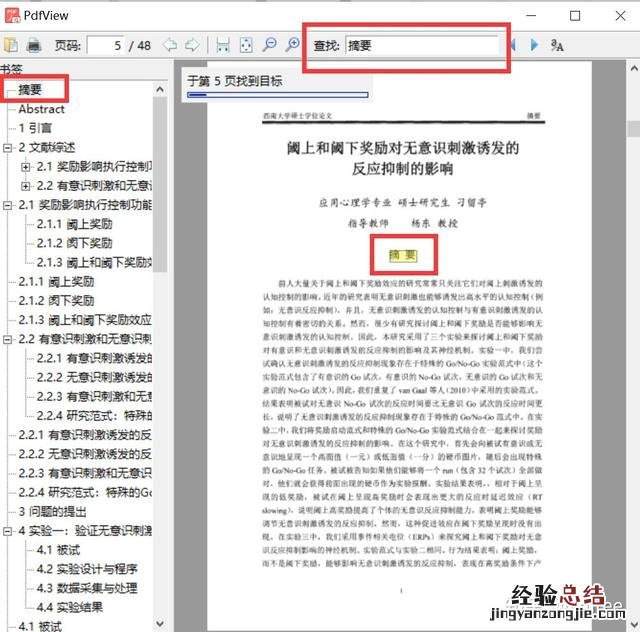Collapse the 4 实验一 node

(7, 531)
